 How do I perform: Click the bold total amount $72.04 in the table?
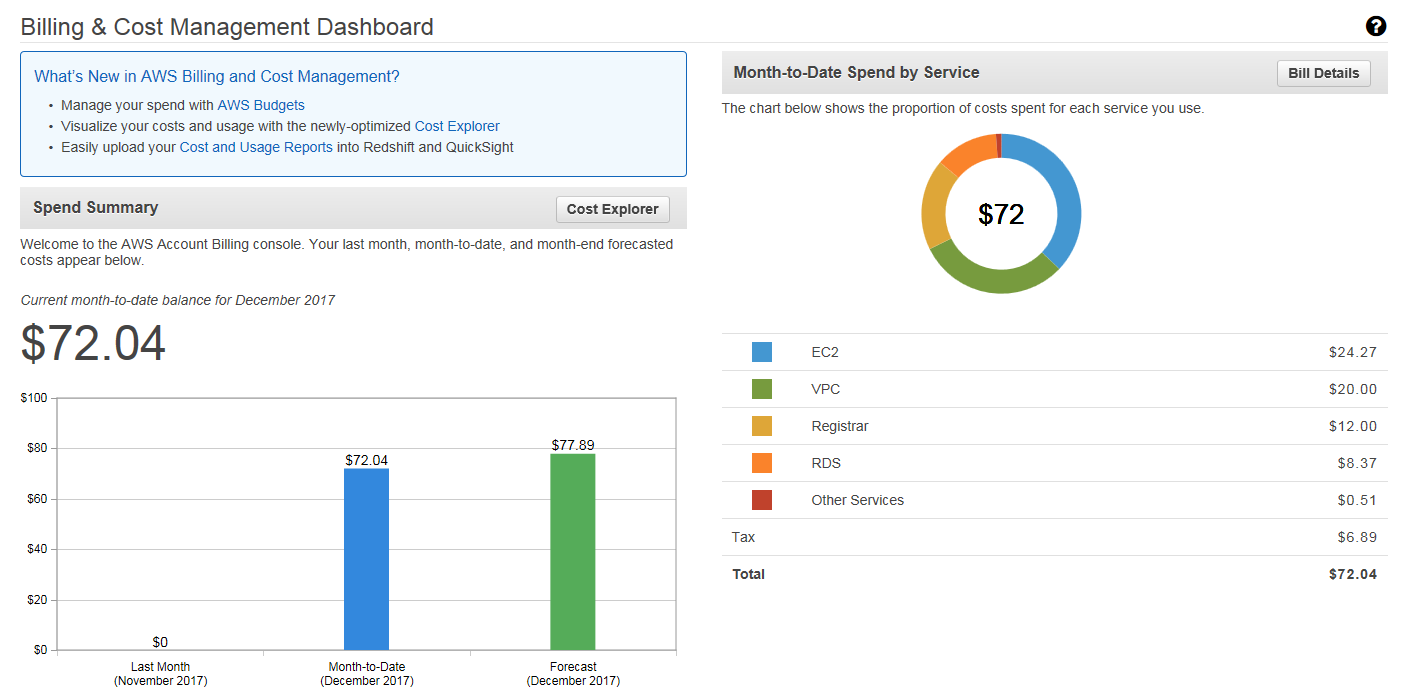point(1352,574)
